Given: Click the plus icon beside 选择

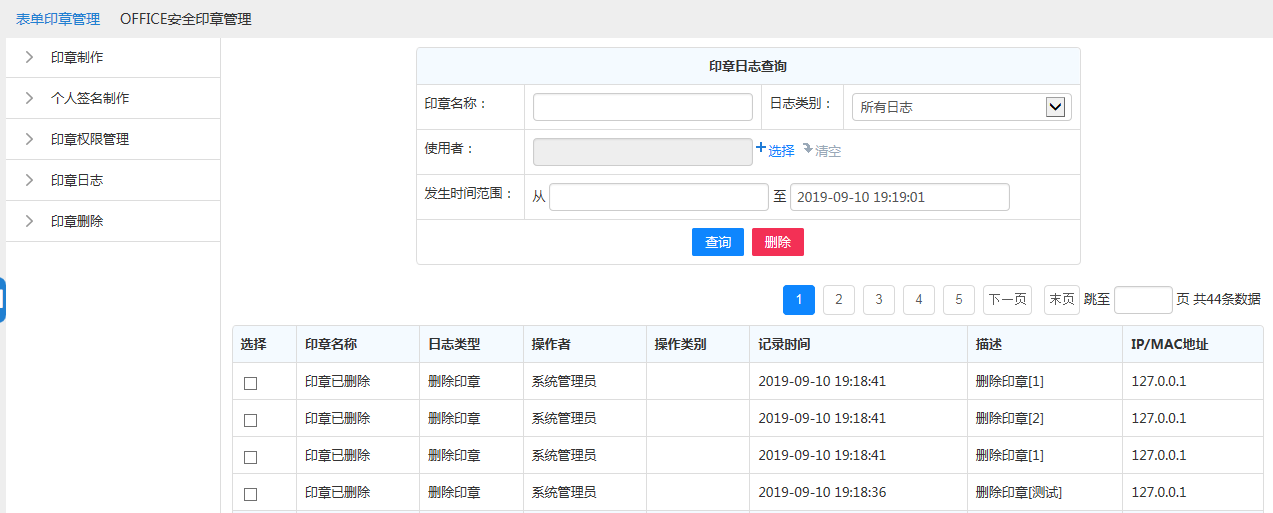Looking at the screenshot, I should point(761,148).
